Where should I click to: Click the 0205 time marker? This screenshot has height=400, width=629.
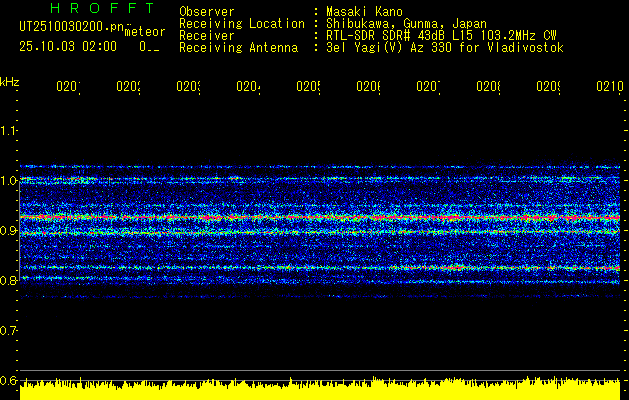coord(308,86)
